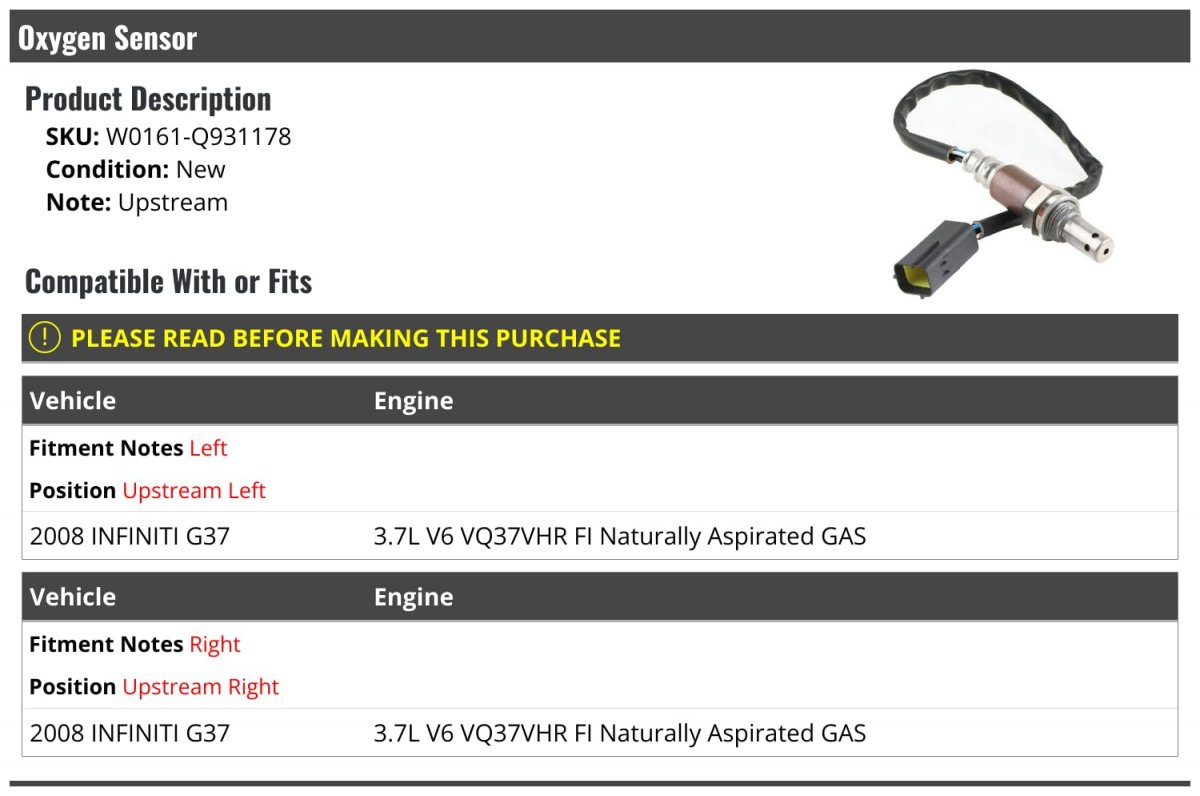
Task: Select the 2008 INFINITI G37 row under Upstream Left
Action: [130, 536]
